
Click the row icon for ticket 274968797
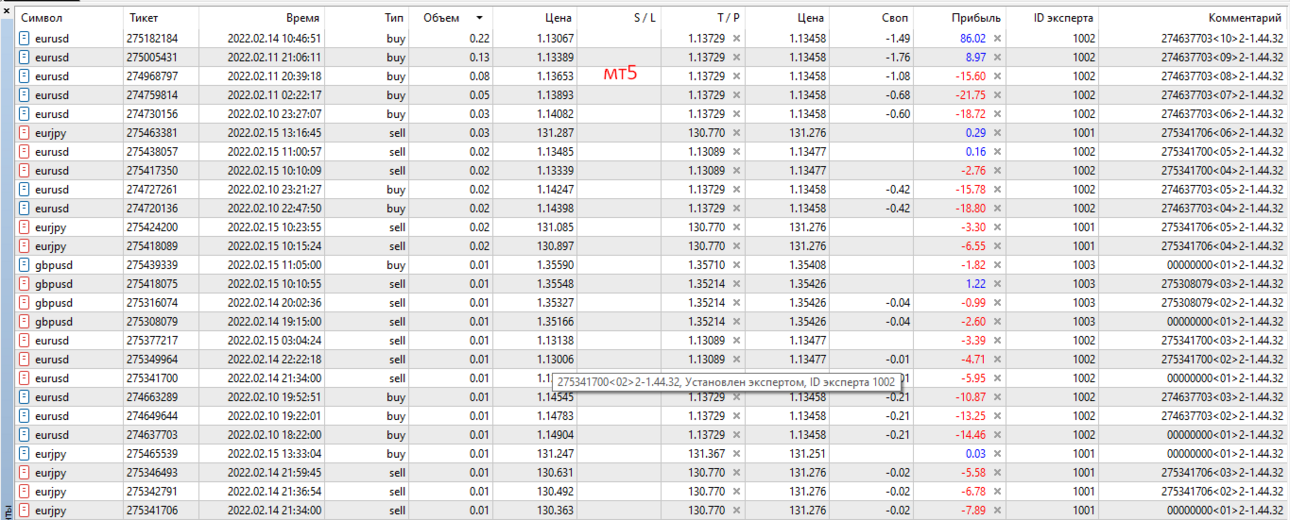coord(25,76)
